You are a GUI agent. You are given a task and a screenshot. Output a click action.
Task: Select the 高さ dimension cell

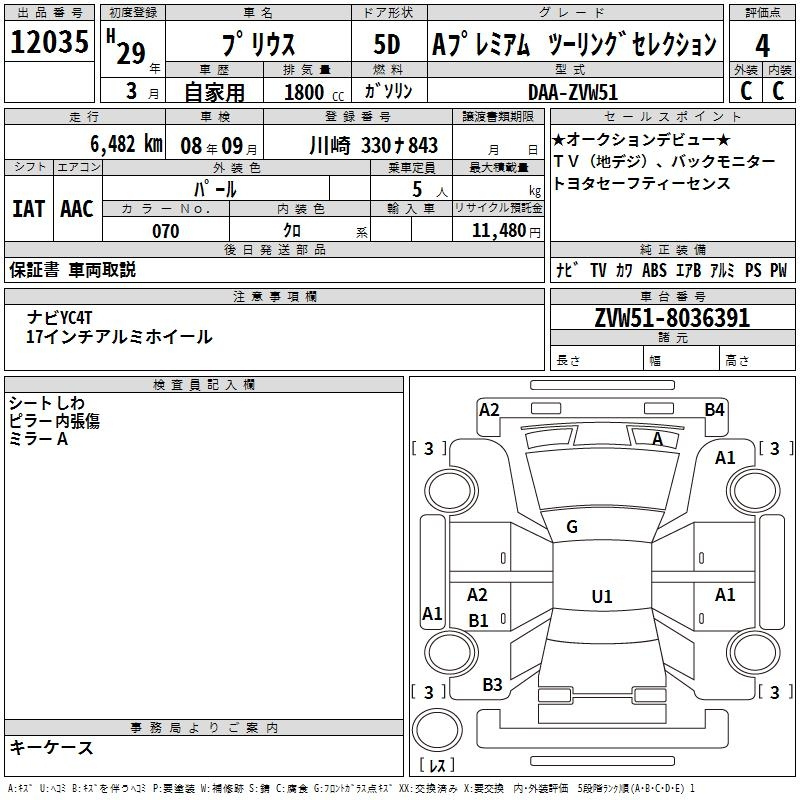point(757,359)
